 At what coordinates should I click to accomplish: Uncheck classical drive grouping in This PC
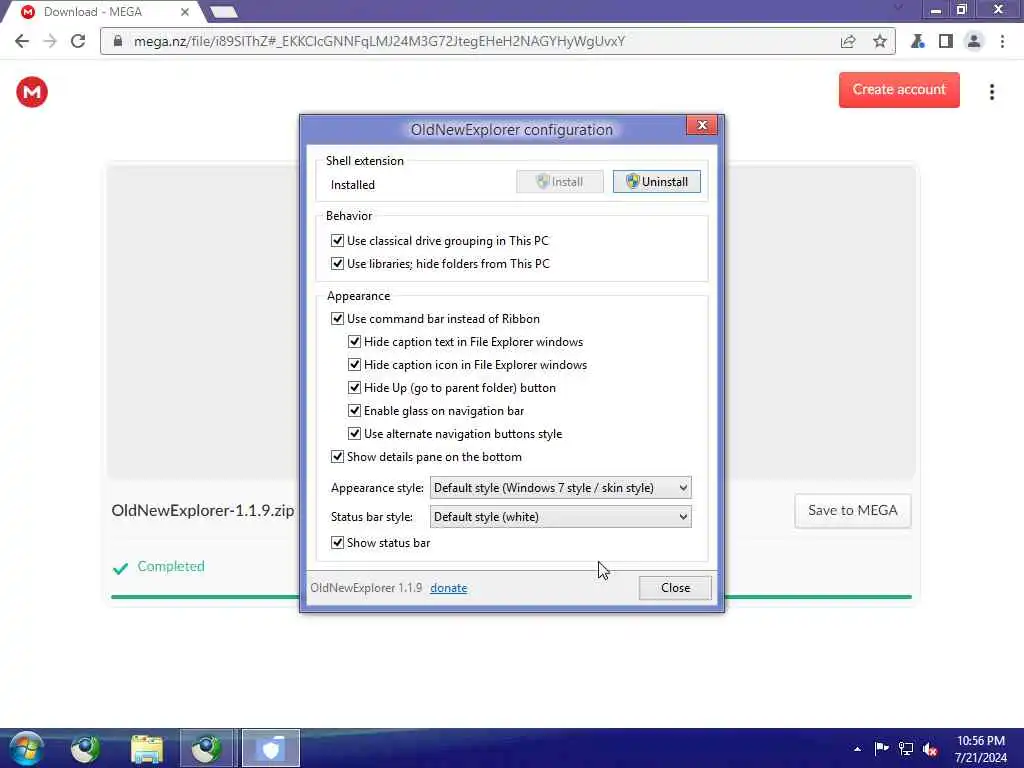[x=337, y=241]
